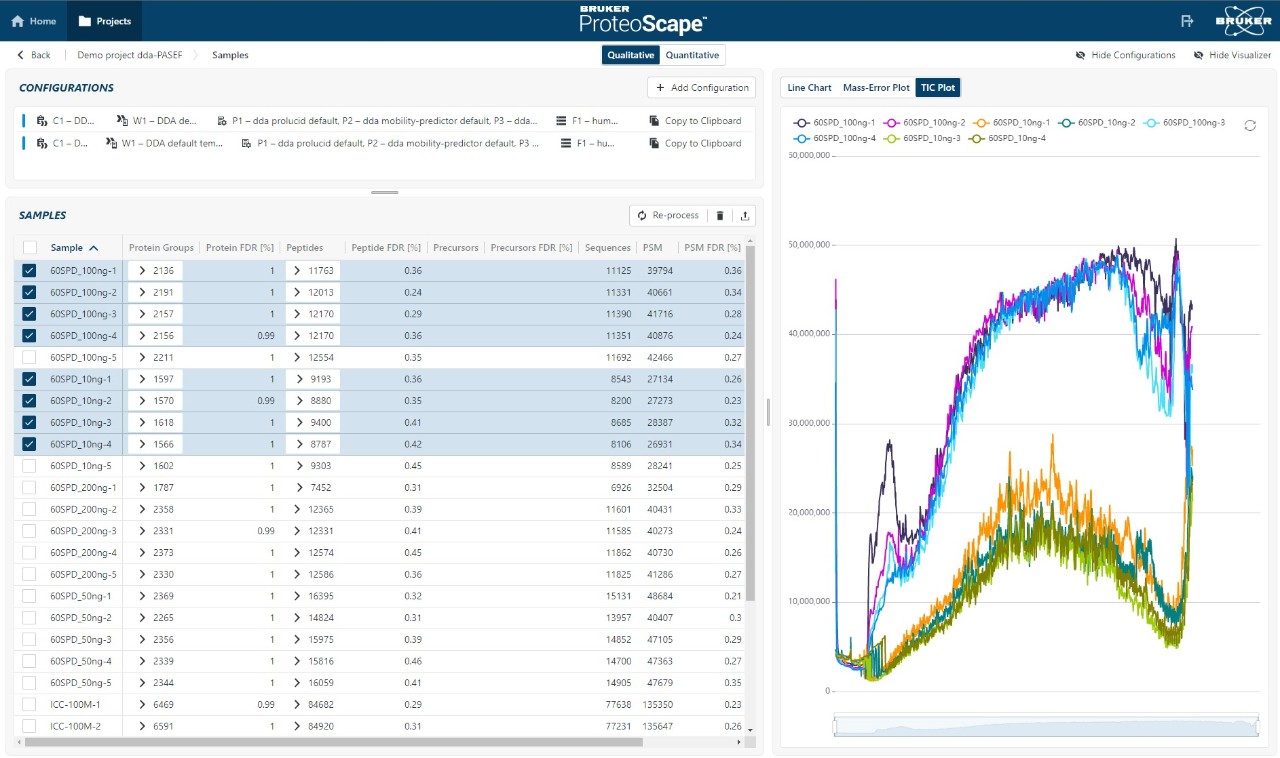This screenshot has height=758, width=1280.
Task: Expand peptides 12013 for 60SPD_100ng-2
Action: [x=297, y=292]
